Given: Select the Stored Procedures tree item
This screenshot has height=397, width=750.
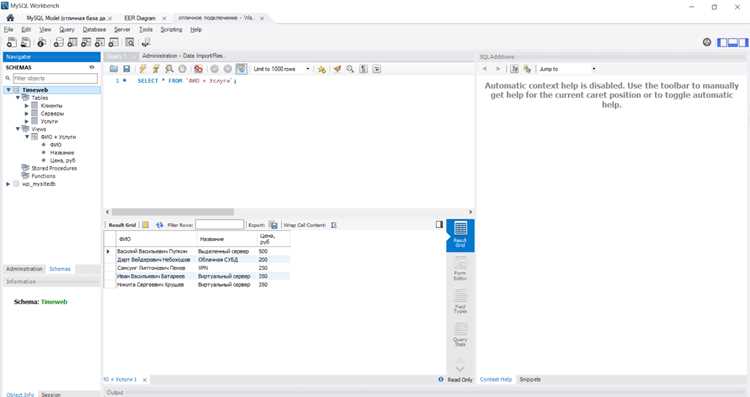Looking at the screenshot, I should click(54, 168).
